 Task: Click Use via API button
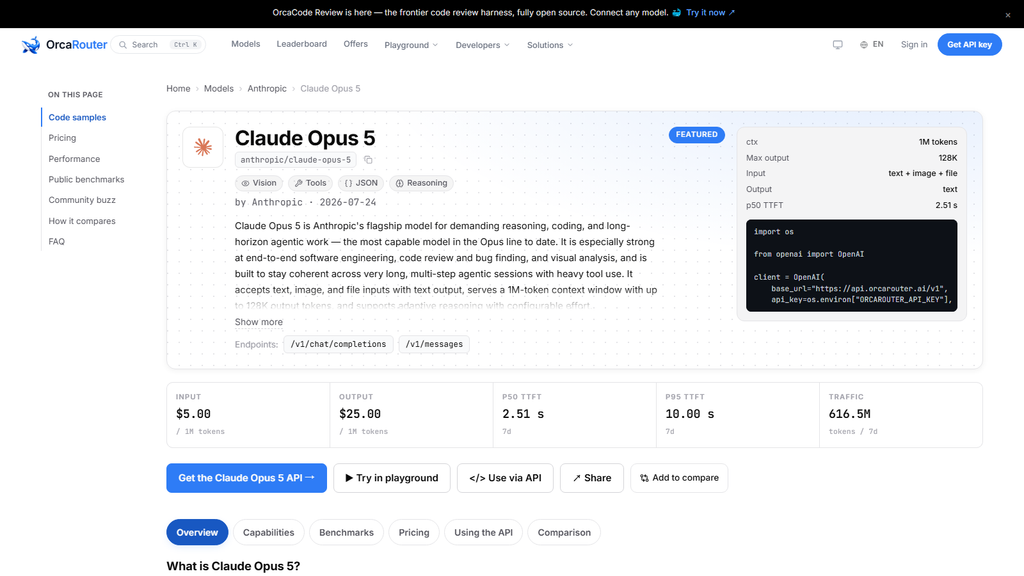(x=505, y=478)
